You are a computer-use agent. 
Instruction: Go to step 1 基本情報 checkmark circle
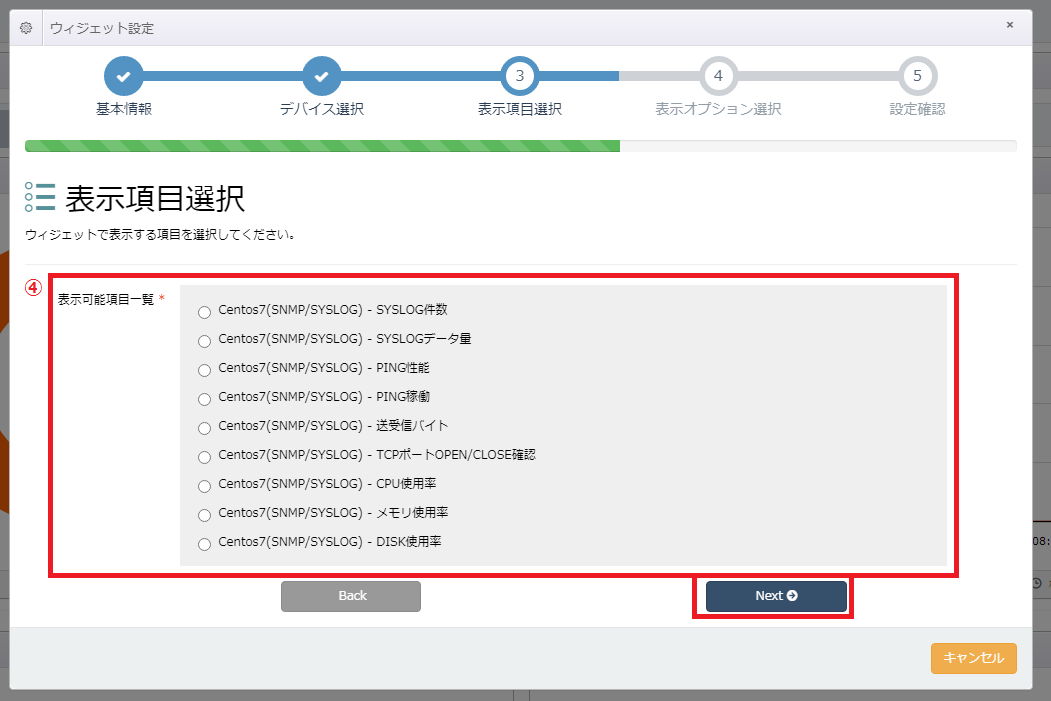pos(123,76)
